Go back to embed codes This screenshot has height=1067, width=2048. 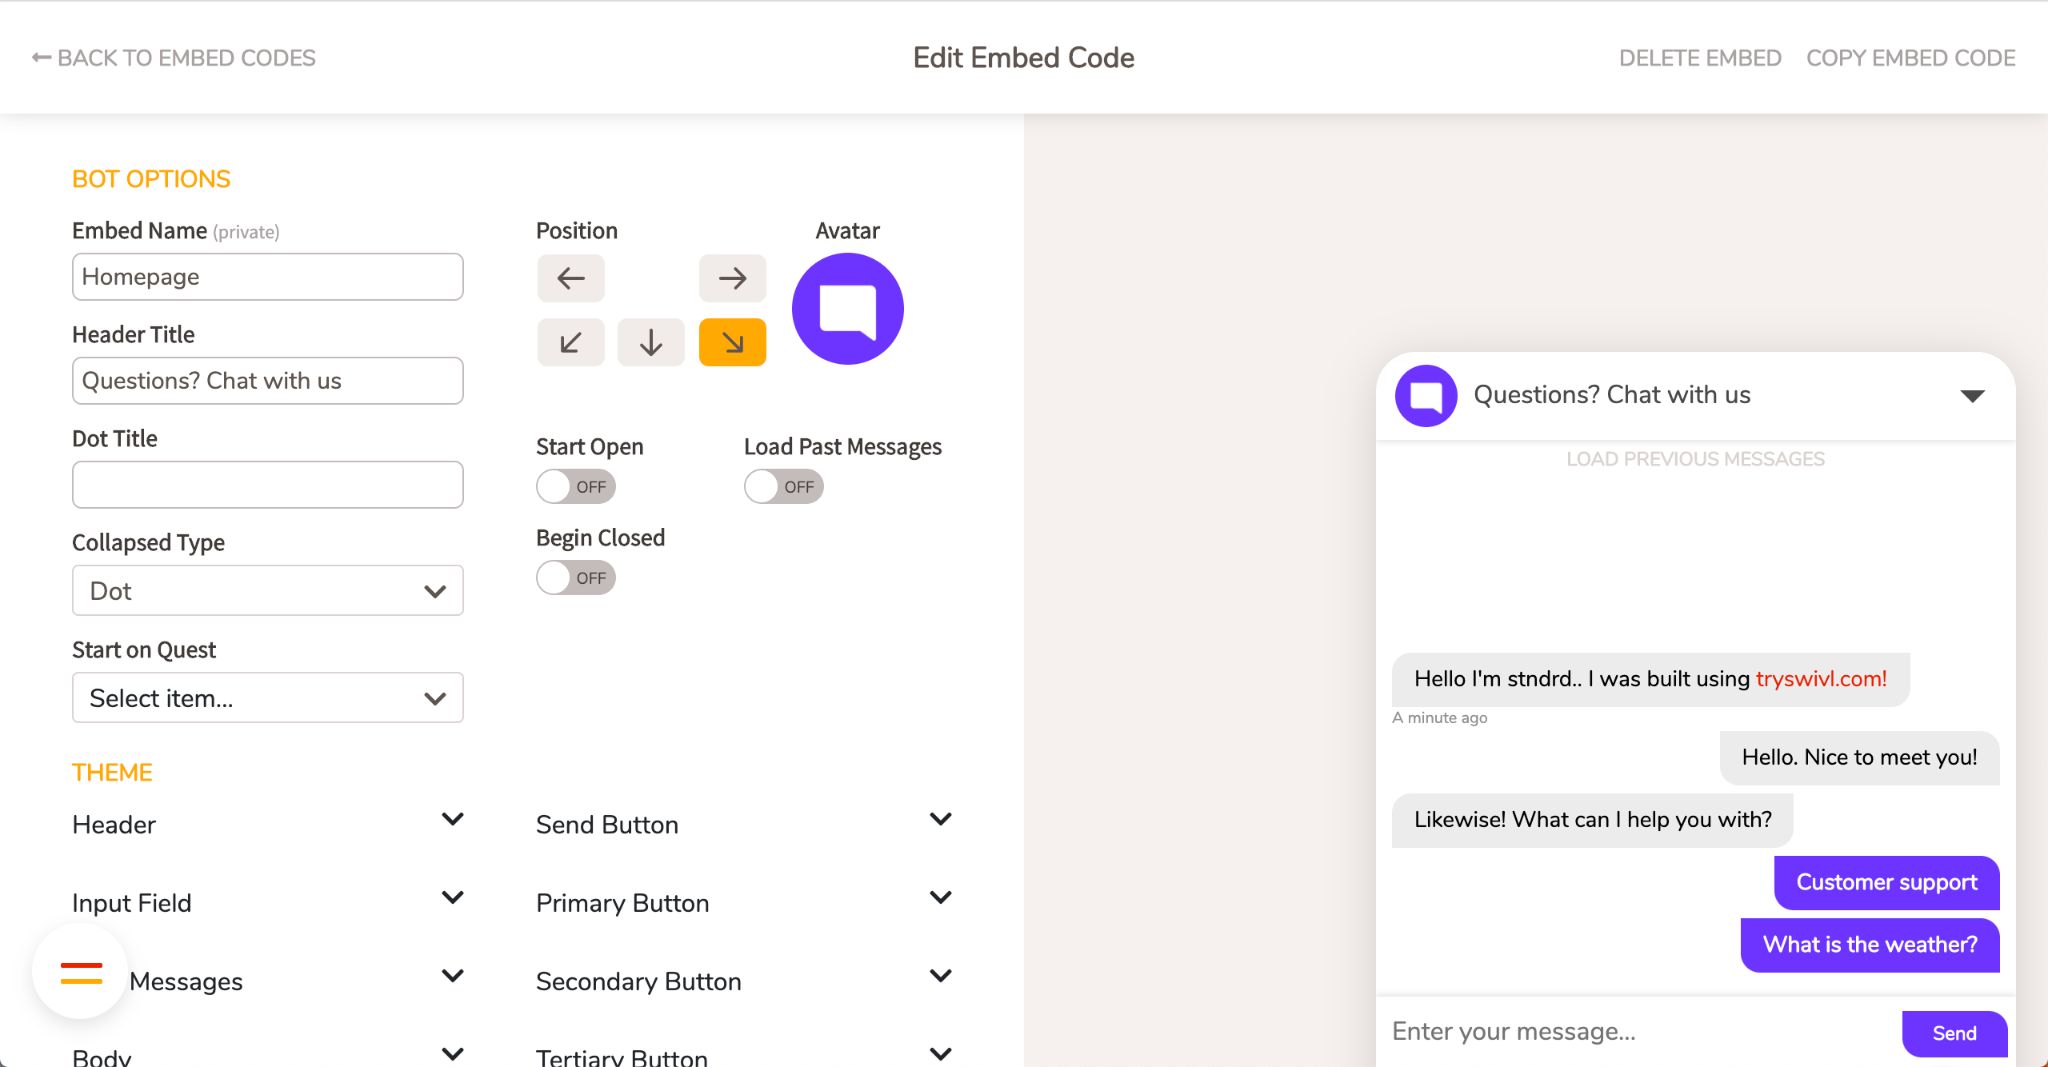[174, 58]
